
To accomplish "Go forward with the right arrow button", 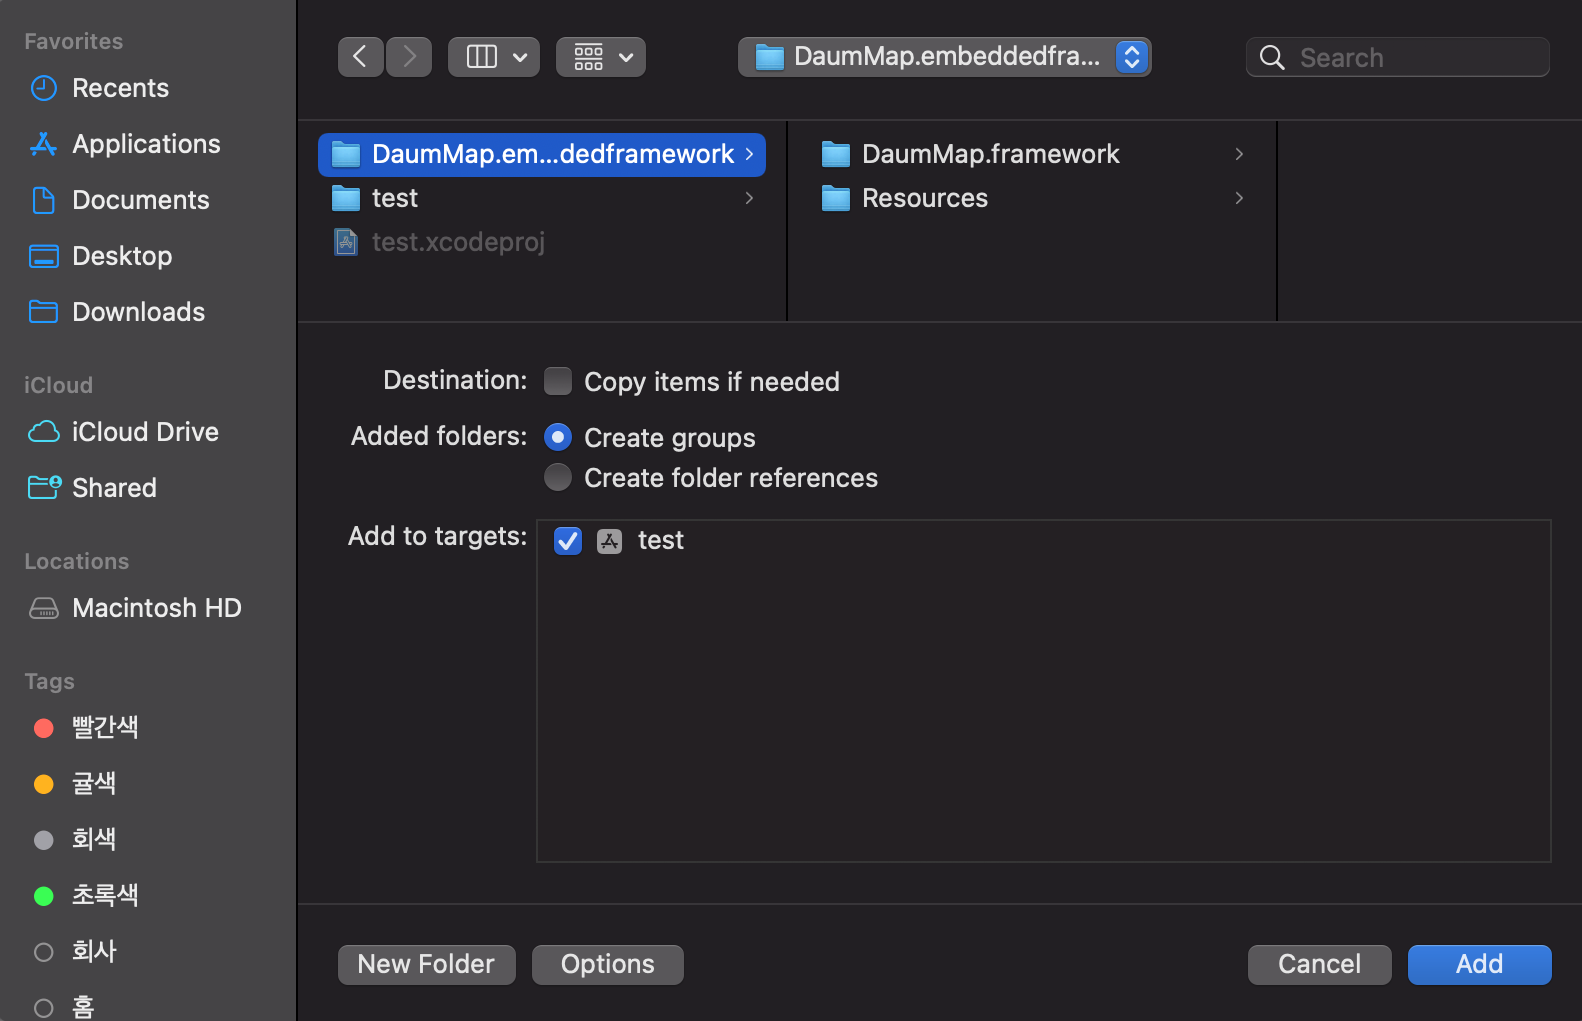I will (x=409, y=57).
